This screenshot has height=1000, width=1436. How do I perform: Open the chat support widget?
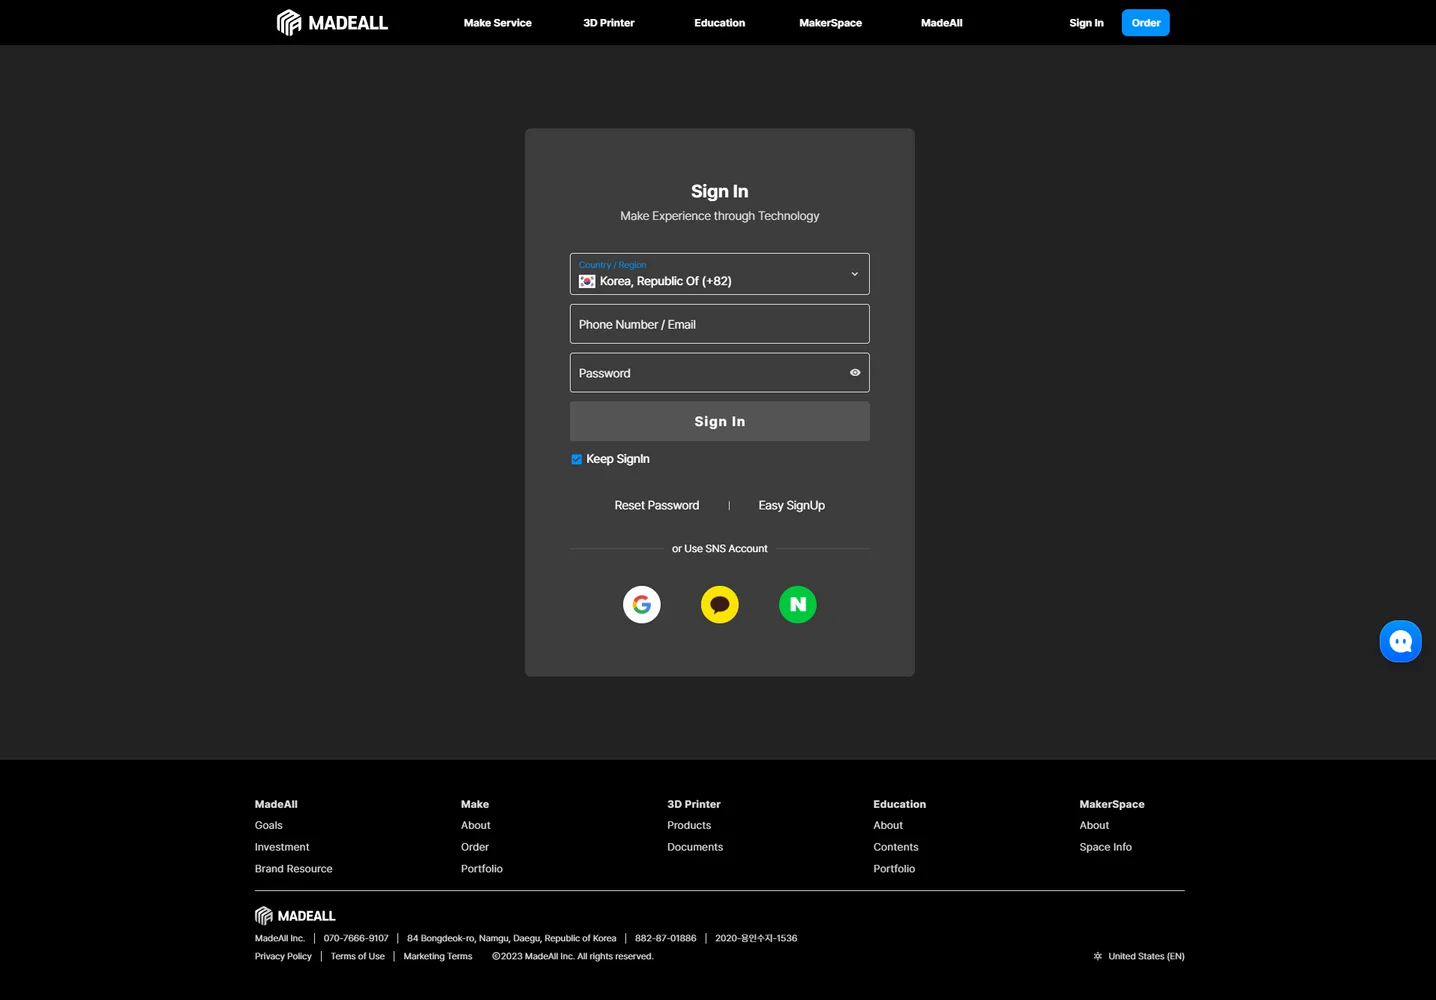[1400, 641]
